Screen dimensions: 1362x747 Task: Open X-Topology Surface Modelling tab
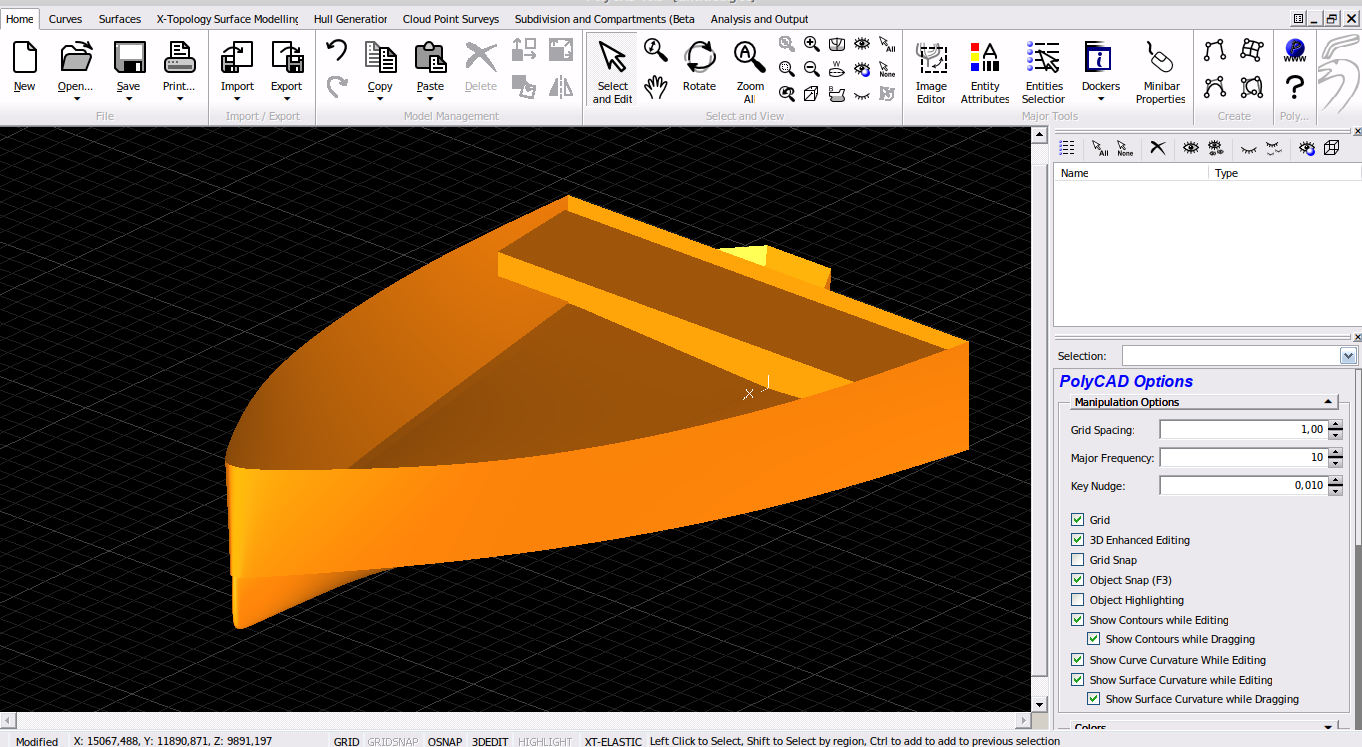click(227, 19)
